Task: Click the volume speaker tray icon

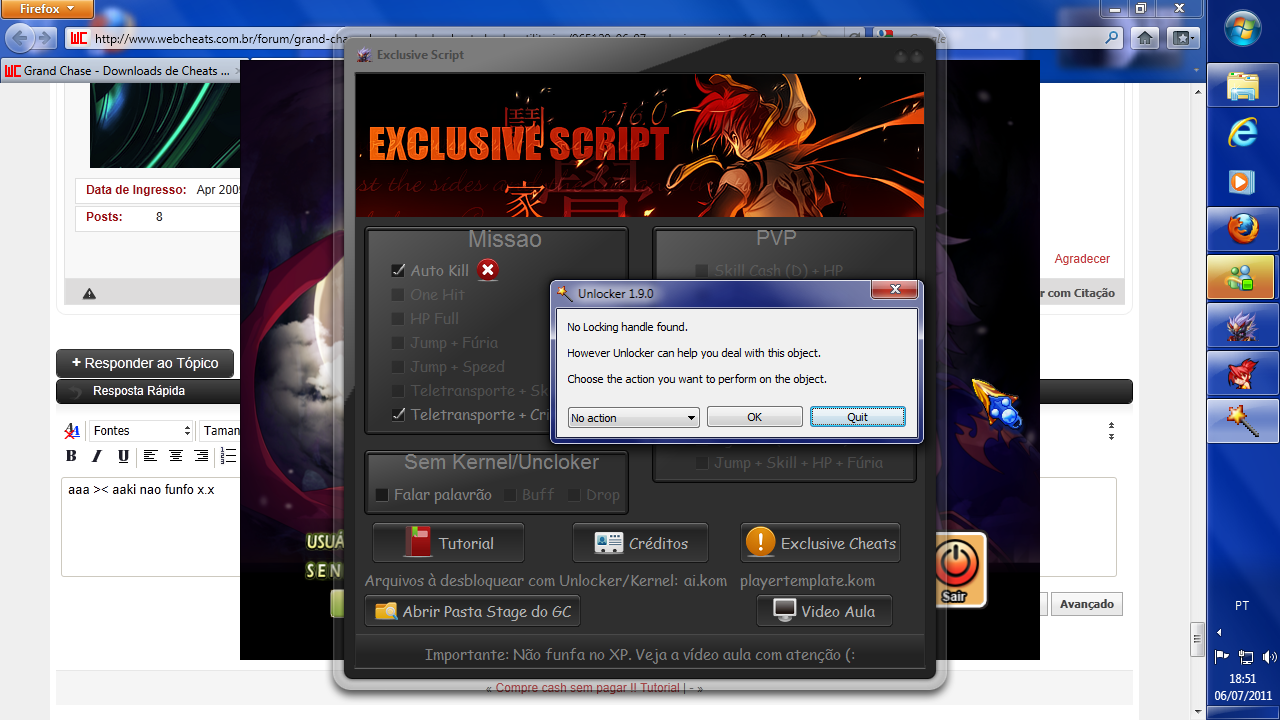Action: [x=1269, y=657]
